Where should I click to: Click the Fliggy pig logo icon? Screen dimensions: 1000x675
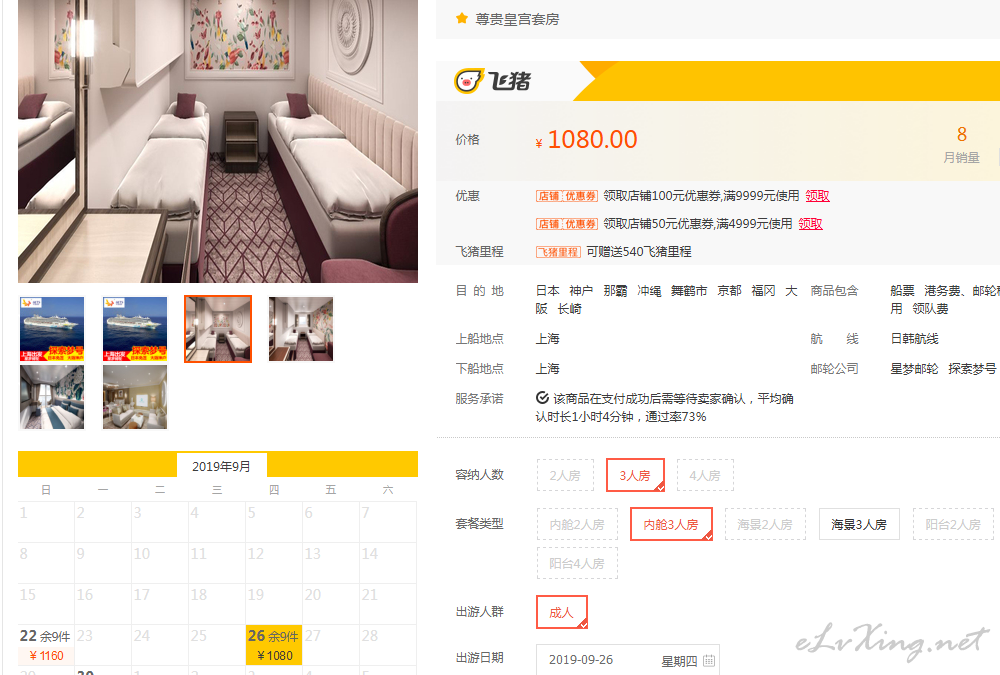(468, 81)
